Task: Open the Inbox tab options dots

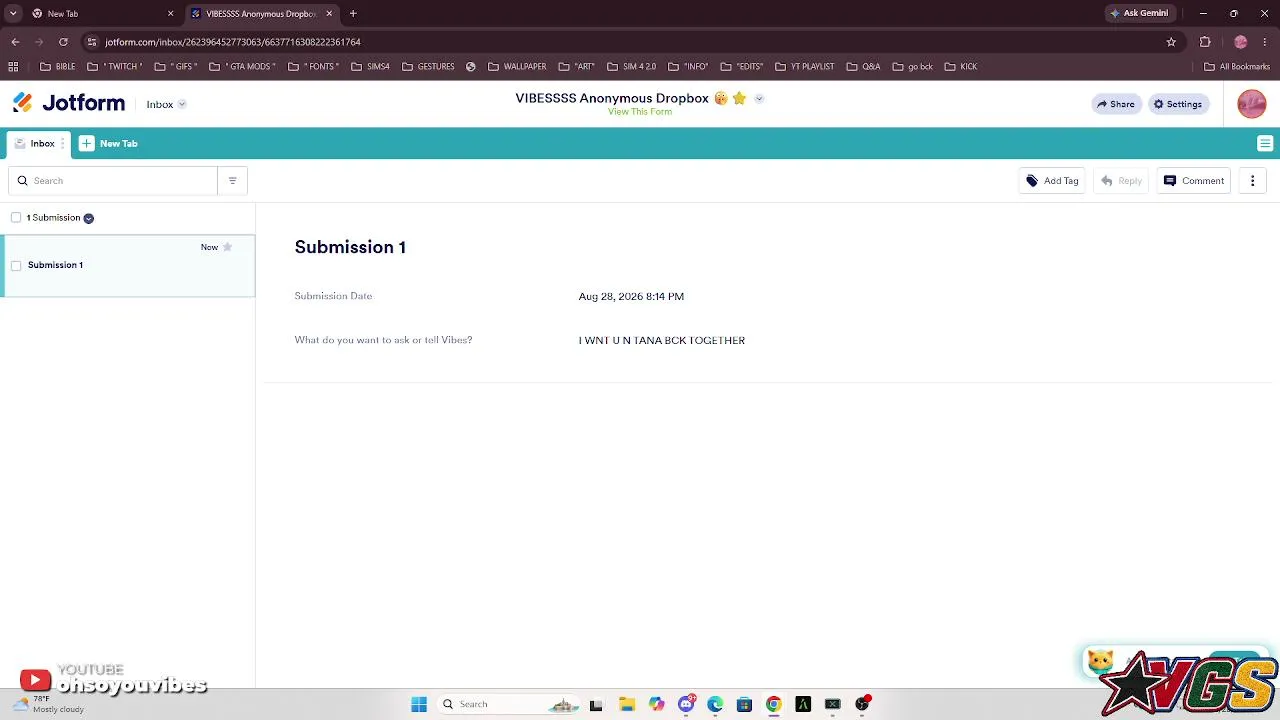Action: 63,144
